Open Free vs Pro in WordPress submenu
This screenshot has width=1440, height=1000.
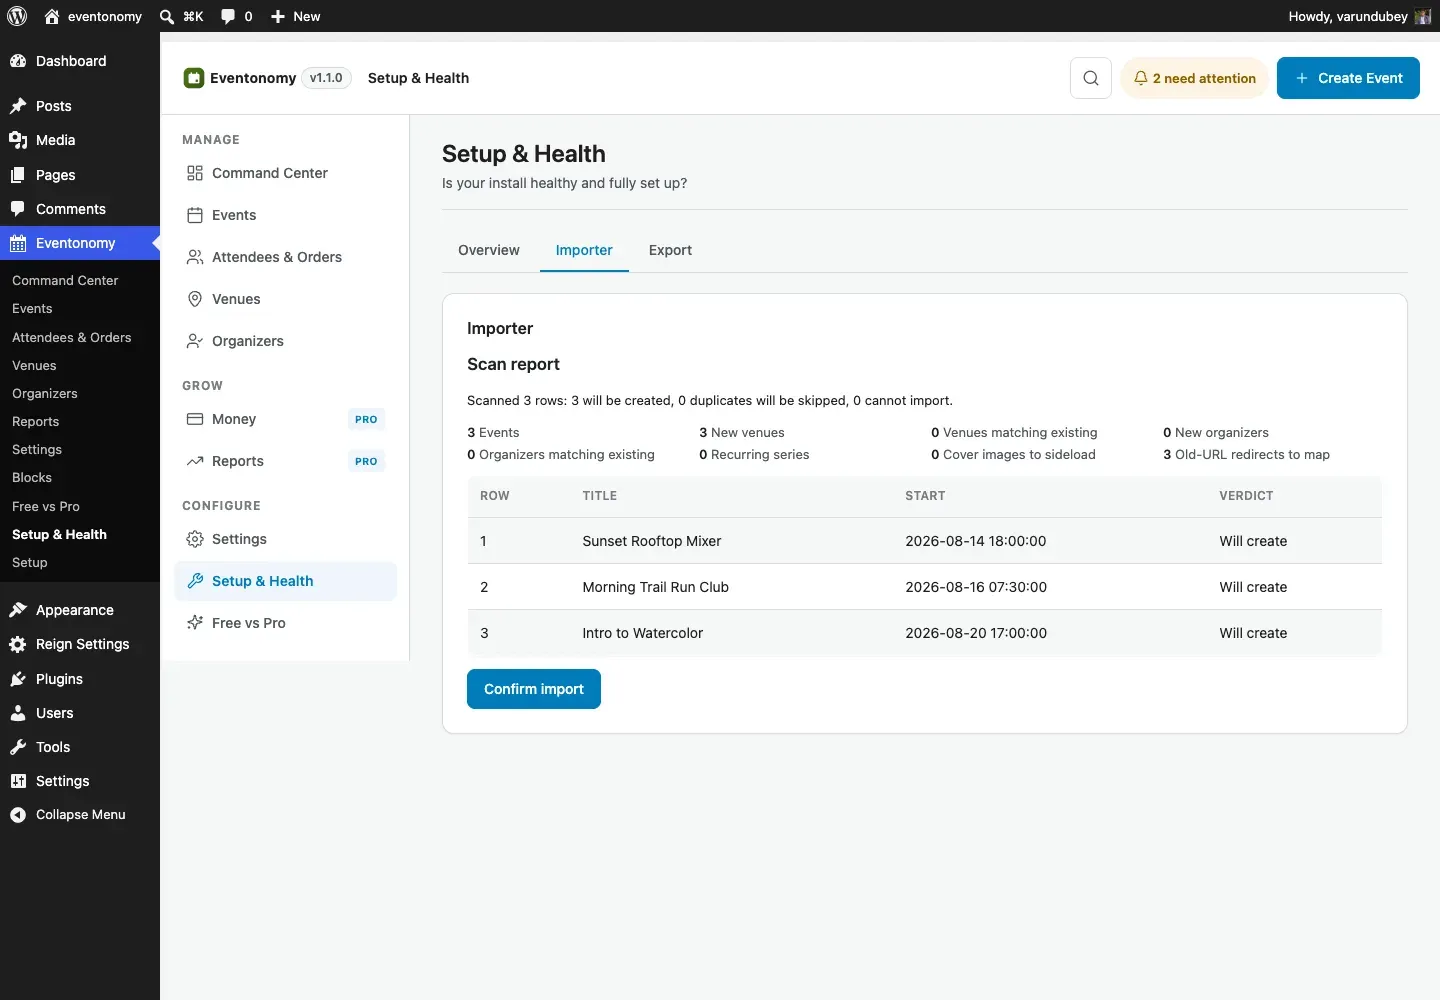[46, 507]
